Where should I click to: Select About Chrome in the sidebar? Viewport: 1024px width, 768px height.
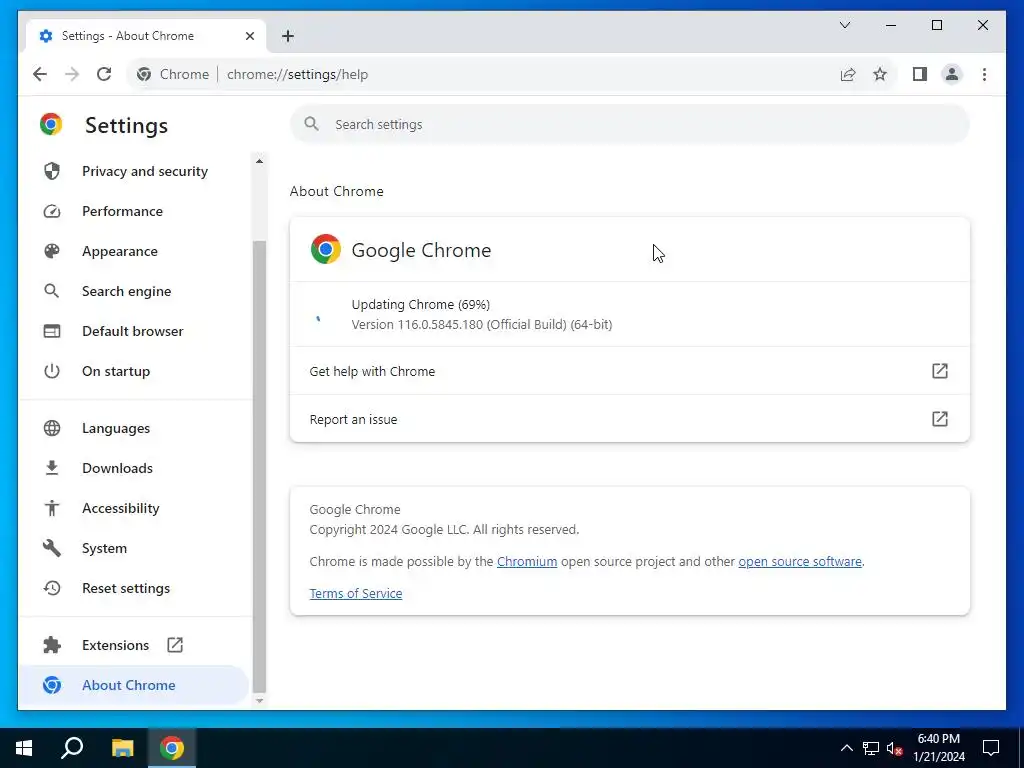[x=134, y=685]
